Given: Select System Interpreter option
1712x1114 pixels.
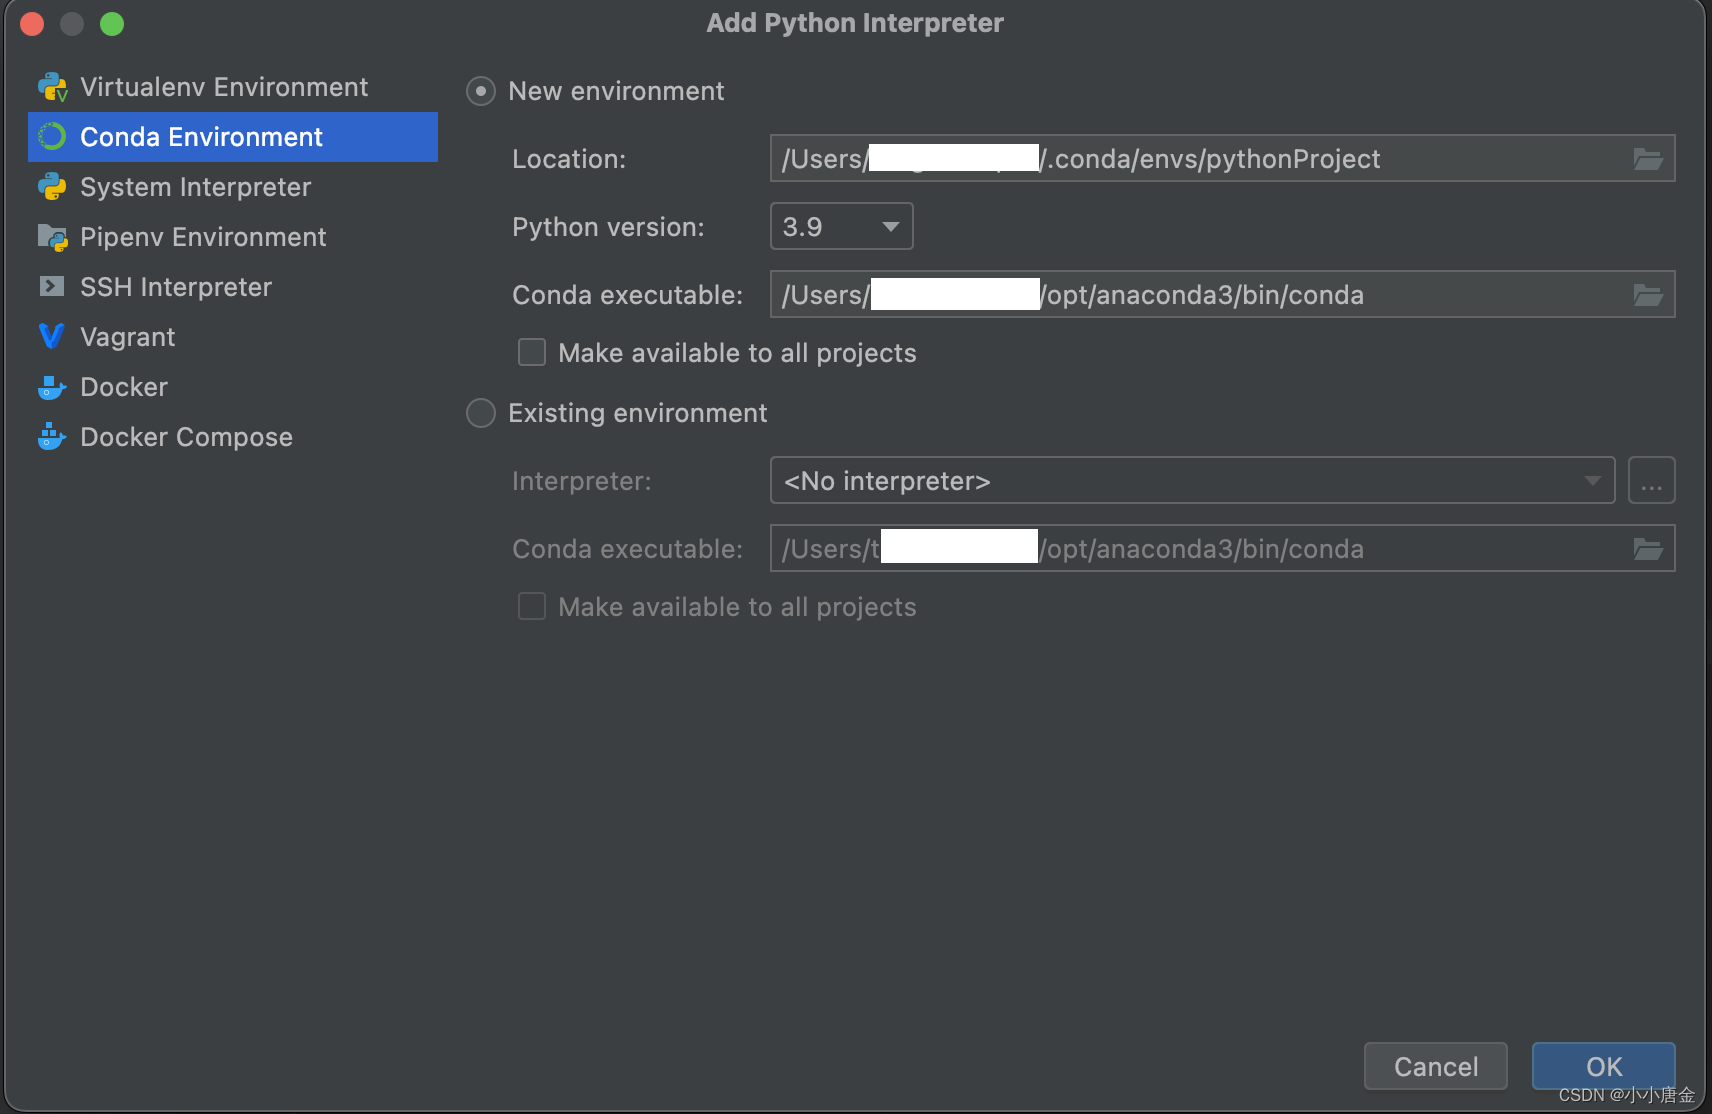Looking at the screenshot, I should pos(233,187).
